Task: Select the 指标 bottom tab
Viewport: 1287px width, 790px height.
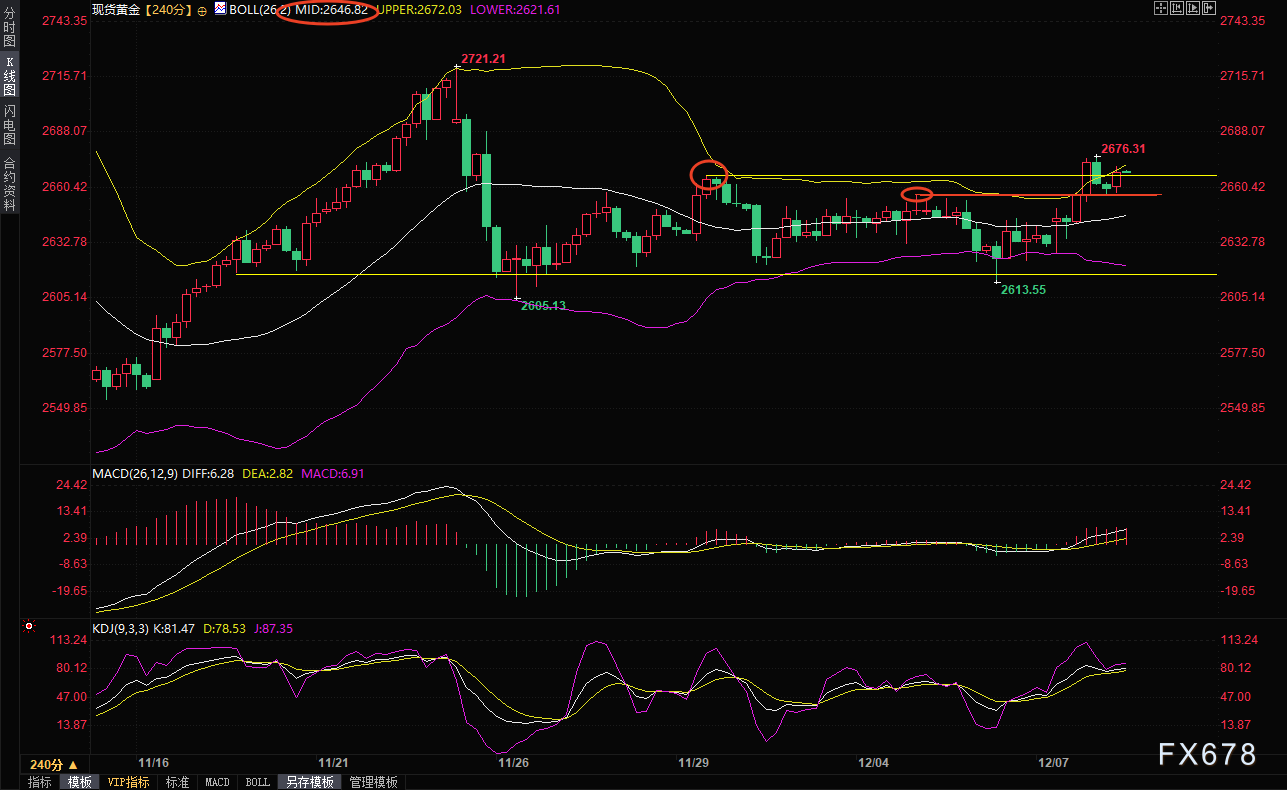Action: coord(40,782)
